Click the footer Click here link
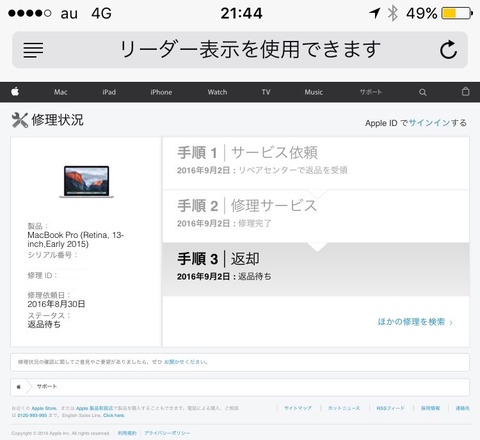 (114, 415)
